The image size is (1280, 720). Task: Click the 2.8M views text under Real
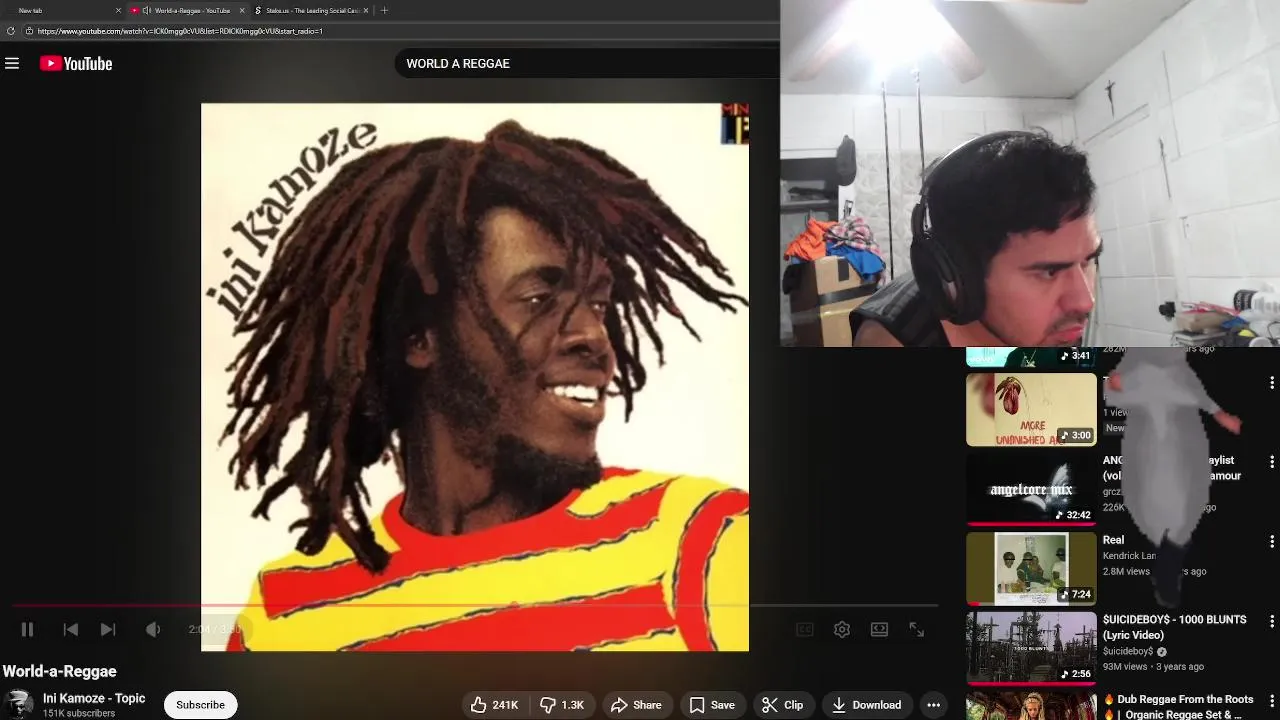coord(1126,571)
